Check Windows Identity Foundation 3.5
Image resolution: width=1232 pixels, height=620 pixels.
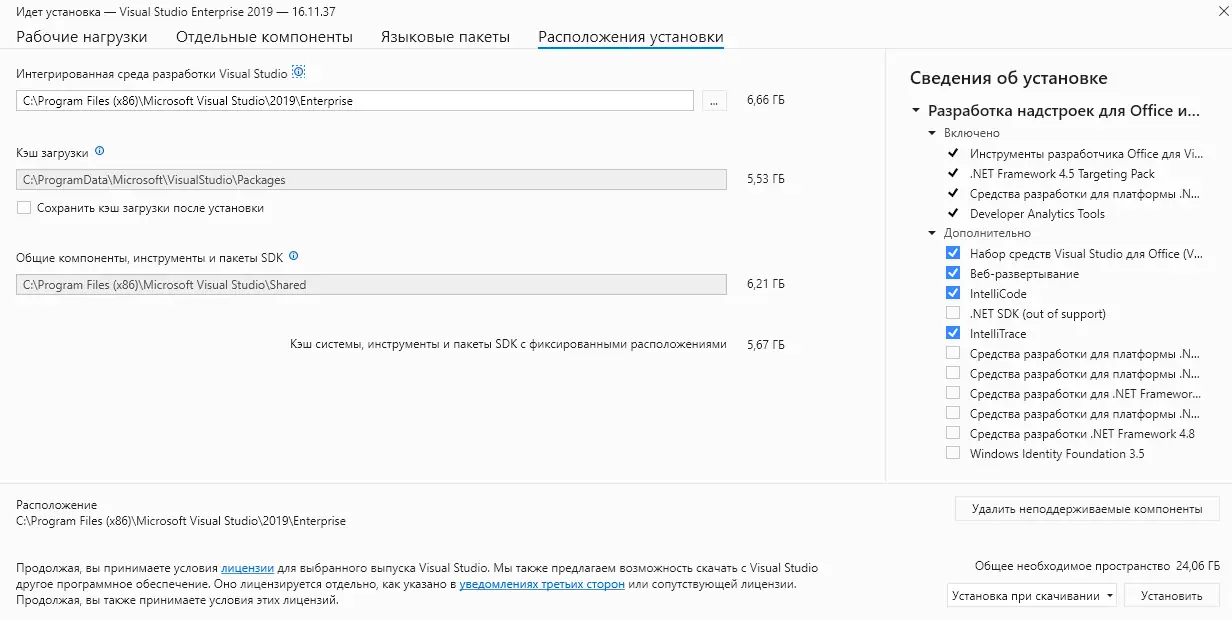(x=952, y=453)
